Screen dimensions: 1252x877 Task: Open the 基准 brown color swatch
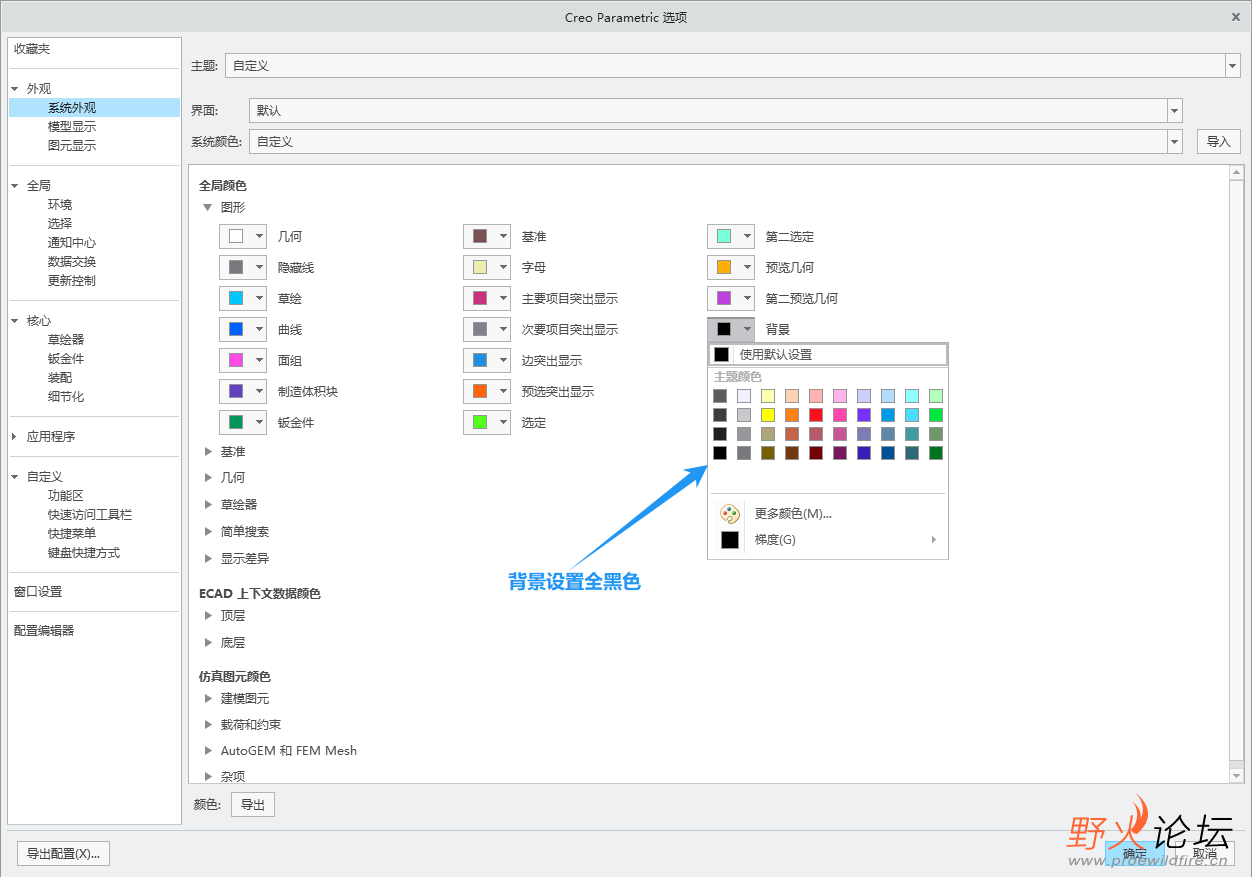pos(487,237)
